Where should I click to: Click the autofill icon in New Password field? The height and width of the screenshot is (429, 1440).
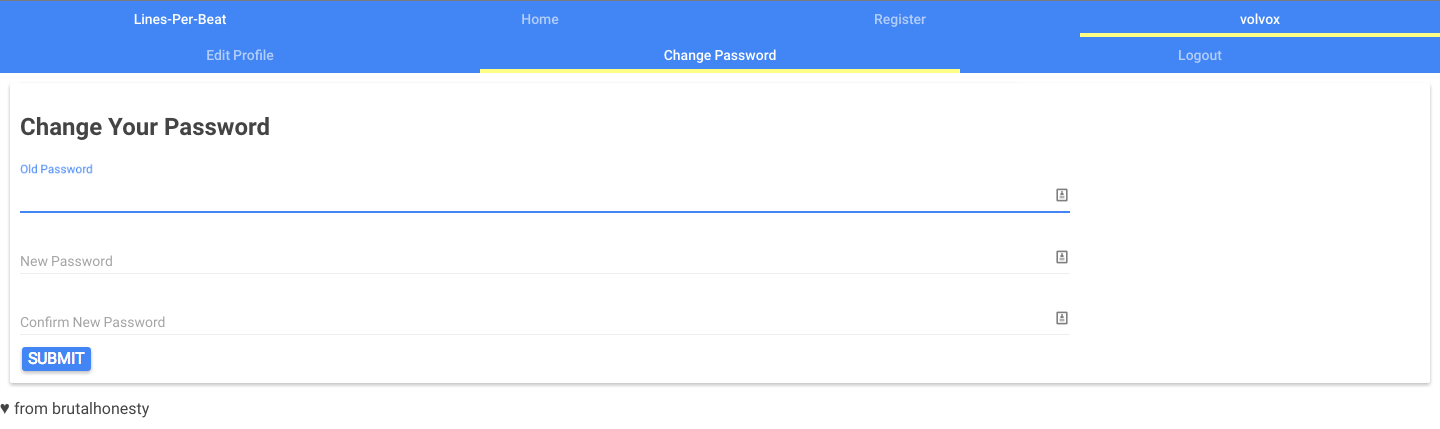click(1062, 257)
